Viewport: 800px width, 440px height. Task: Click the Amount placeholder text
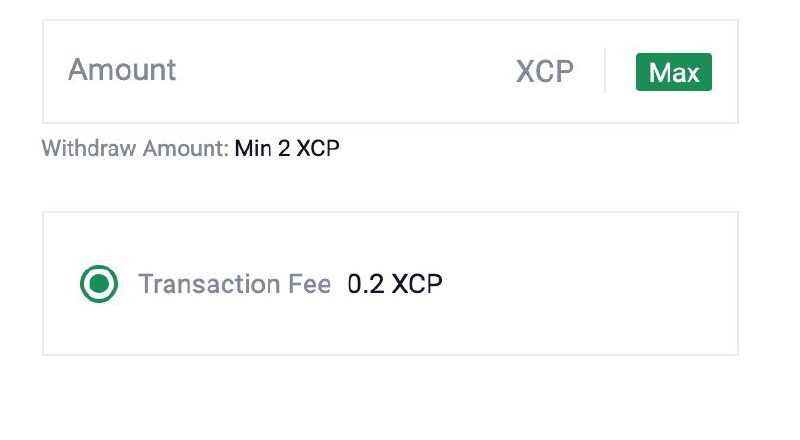tap(122, 70)
